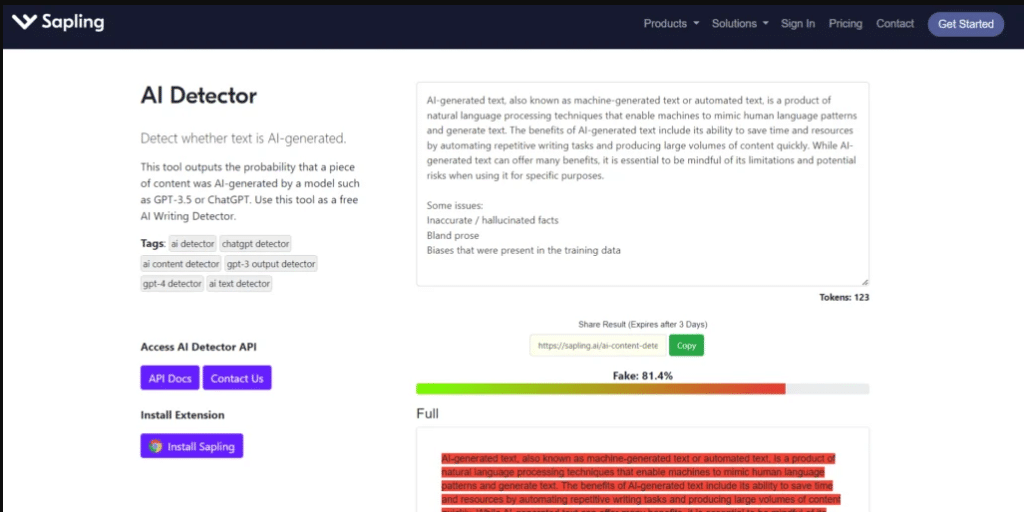Image resolution: width=1024 pixels, height=512 pixels.
Task: Click the 'AI Detector' page heading
Action: (199, 96)
